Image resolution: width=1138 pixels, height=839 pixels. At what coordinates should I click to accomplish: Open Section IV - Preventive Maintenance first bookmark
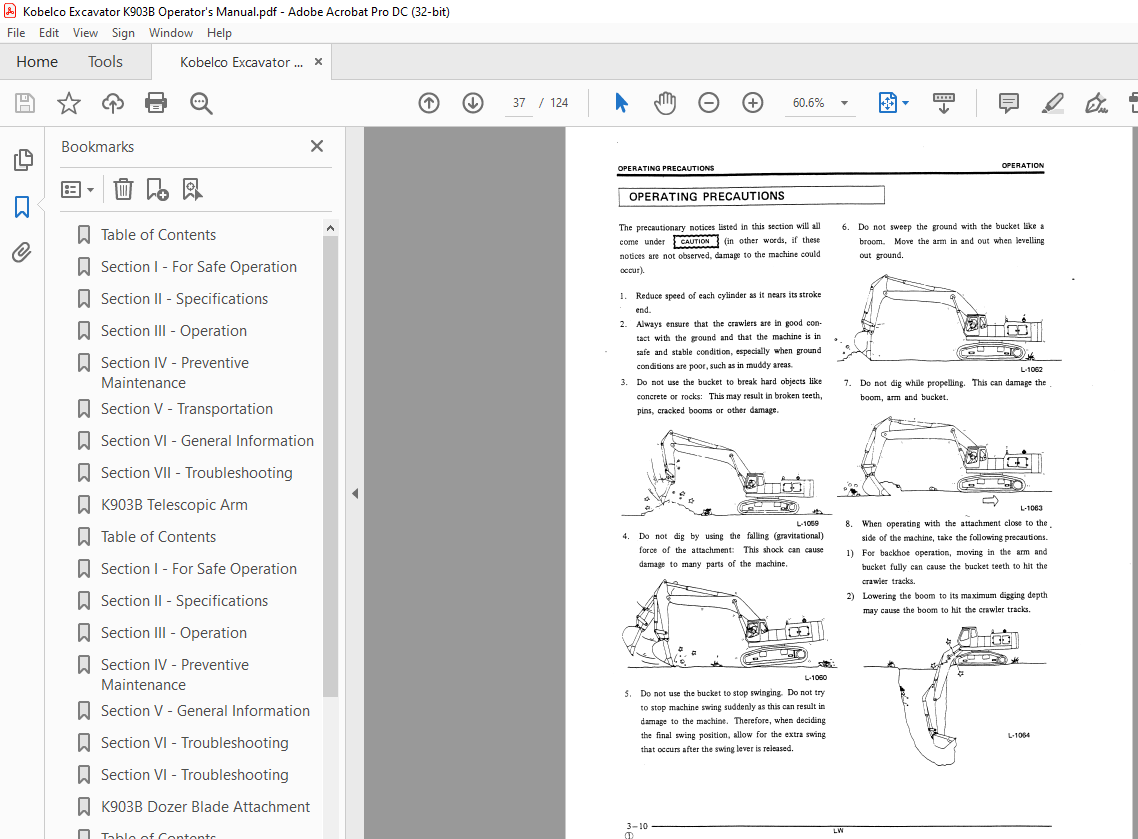[174, 372]
